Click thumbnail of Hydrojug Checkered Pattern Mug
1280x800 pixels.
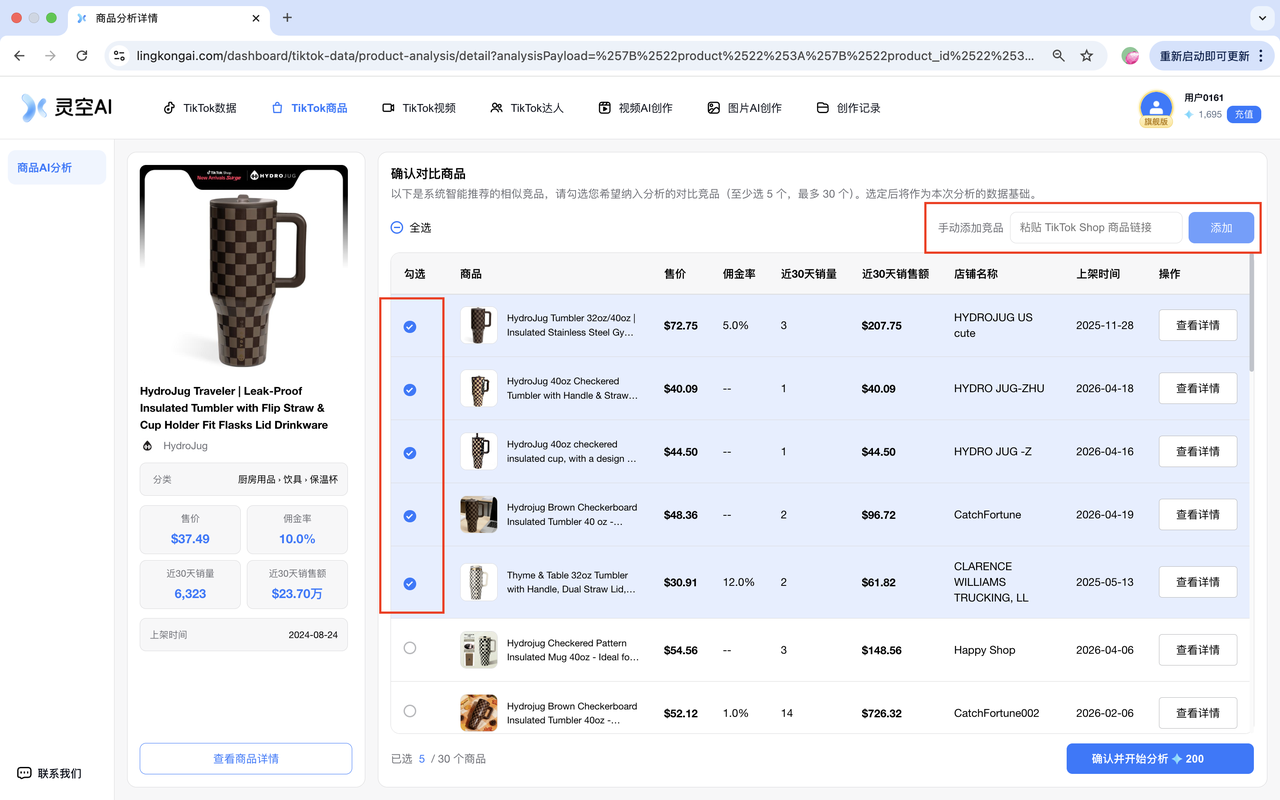tap(478, 650)
